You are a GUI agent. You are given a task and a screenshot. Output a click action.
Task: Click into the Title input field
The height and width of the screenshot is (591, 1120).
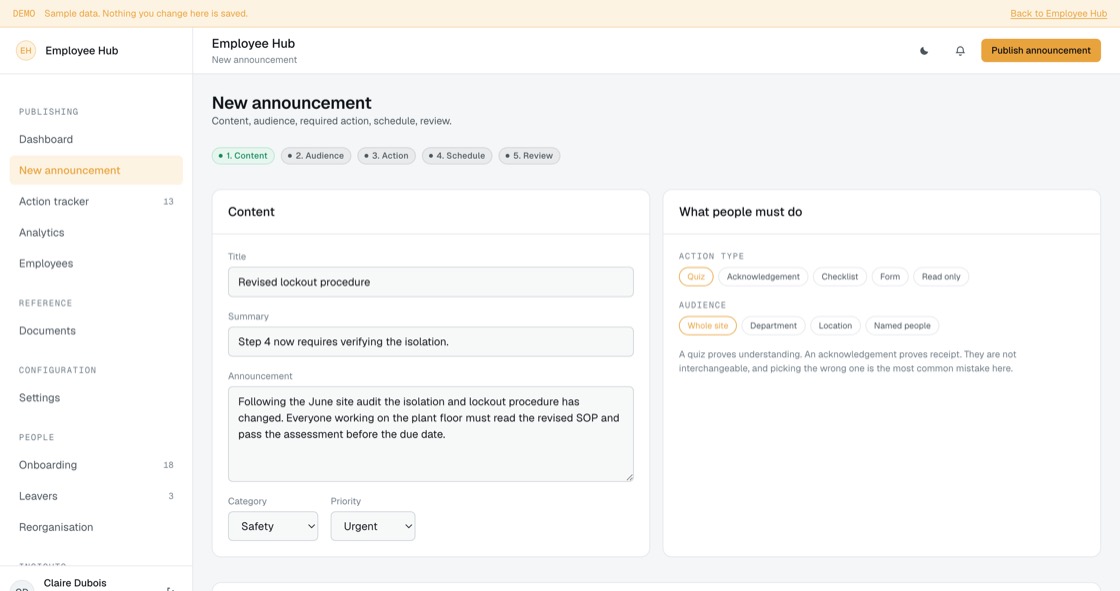(431, 282)
